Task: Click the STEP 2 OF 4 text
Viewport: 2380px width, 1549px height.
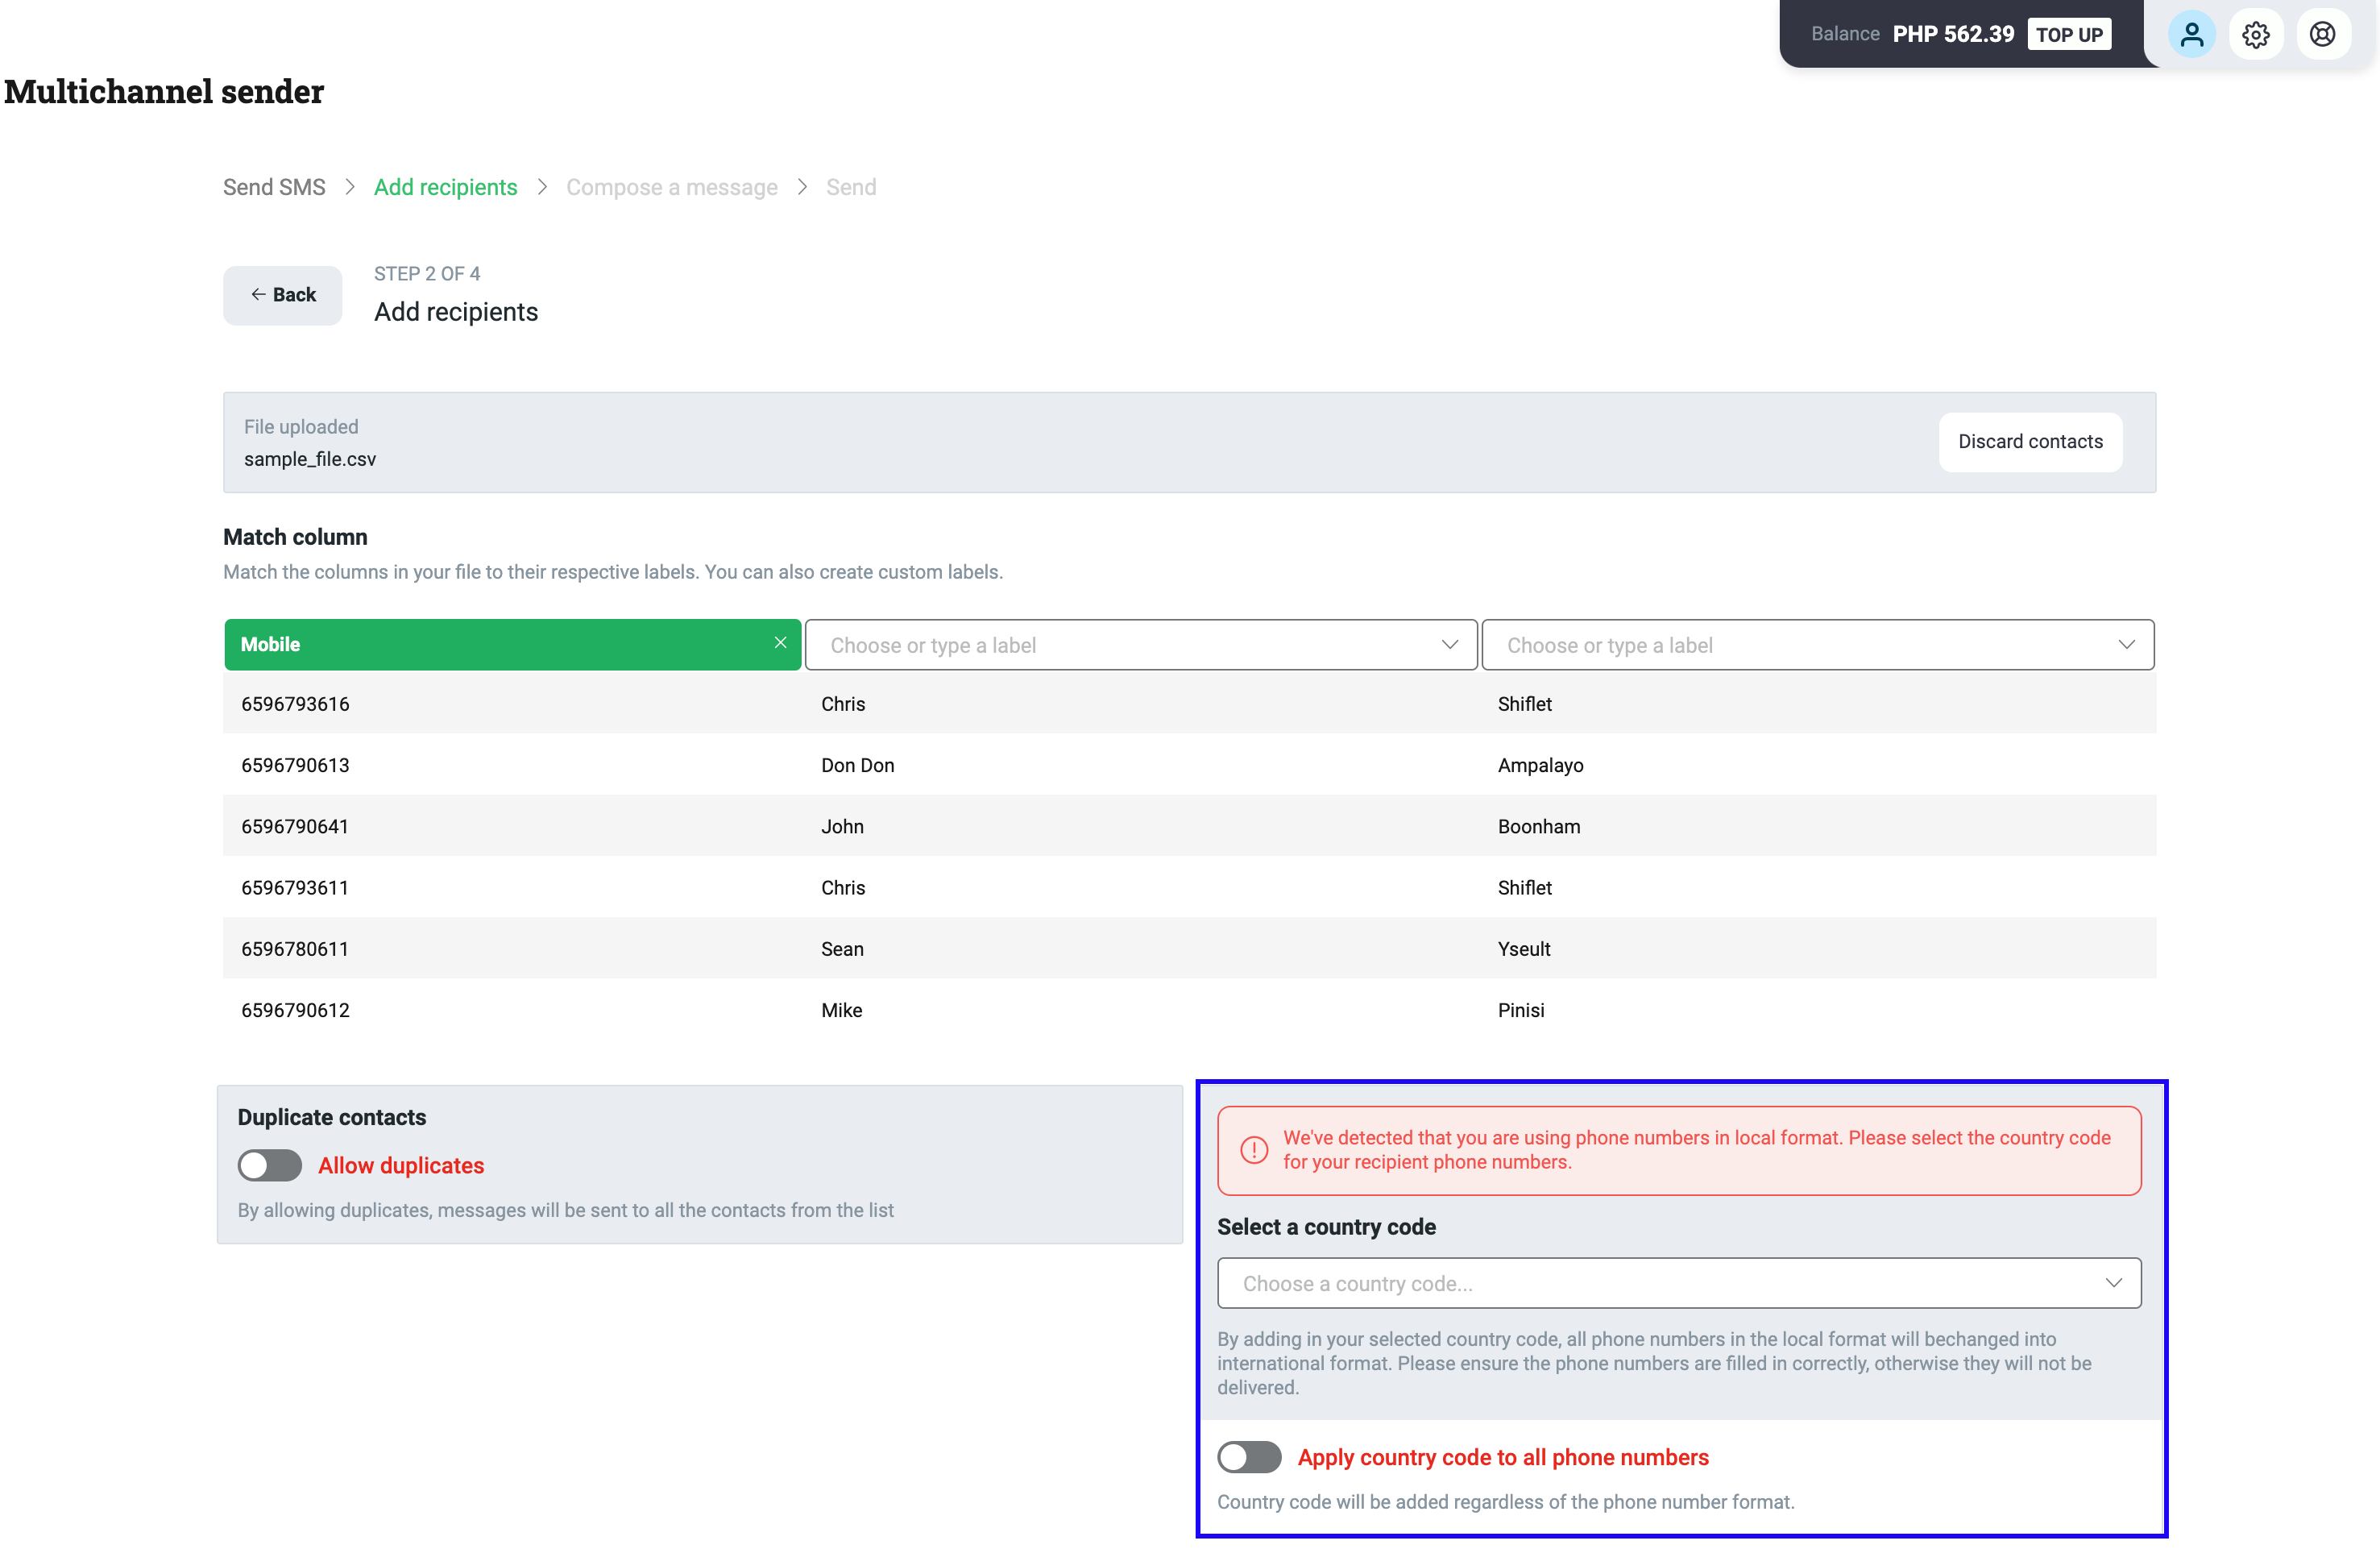Action: coord(427,274)
